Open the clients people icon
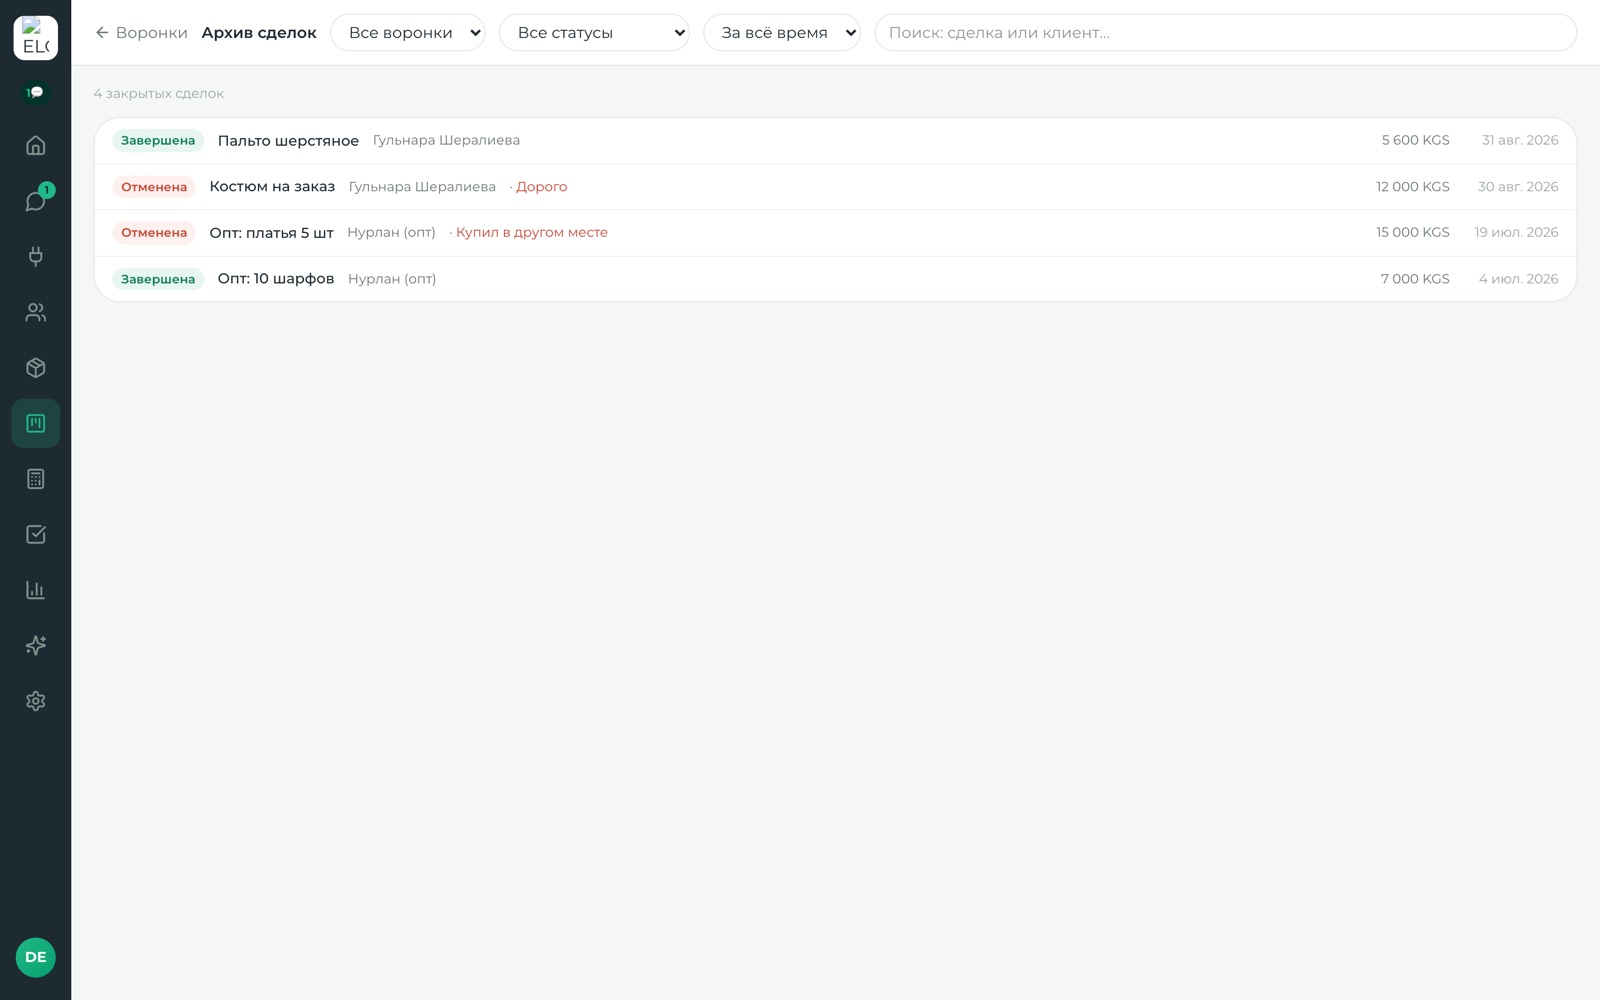Screen dimensions: 1600x1000 tap(36, 312)
